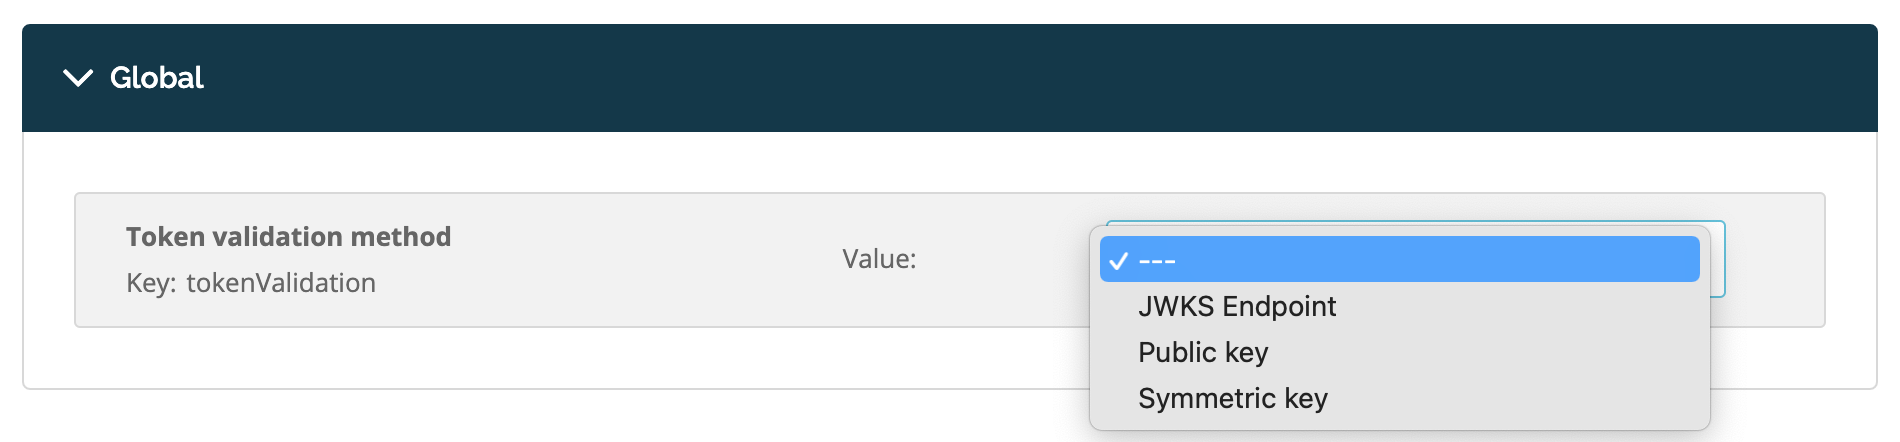Click the 'Key: tokenValidation' text
1900x442 pixels.
point(251,283)
